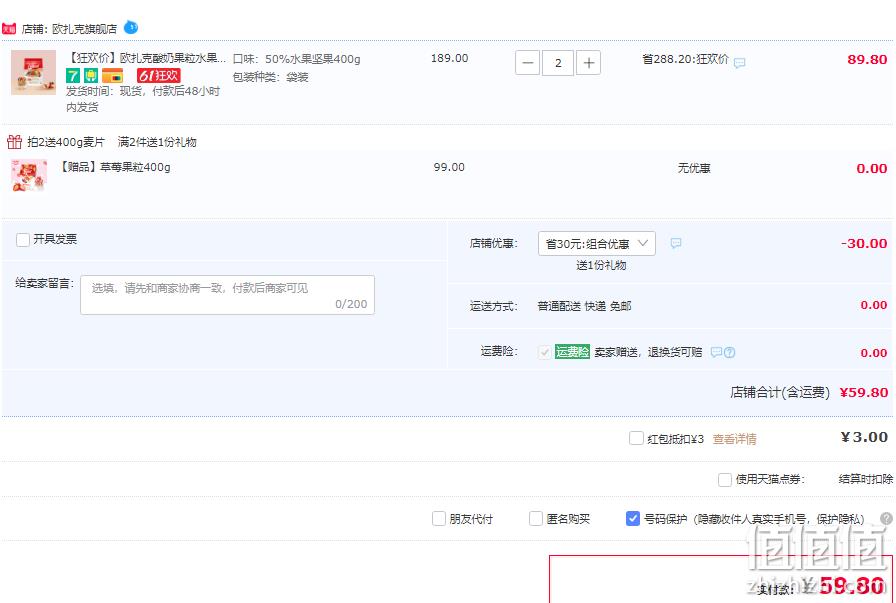Viewport: 896px width, 603px height.
Task: Click the blue Wangwang chat icon beside store name
Action: [x=131, y=27]
